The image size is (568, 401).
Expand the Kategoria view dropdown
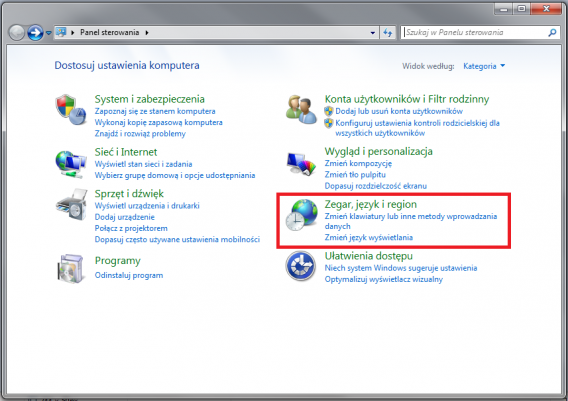484,66
